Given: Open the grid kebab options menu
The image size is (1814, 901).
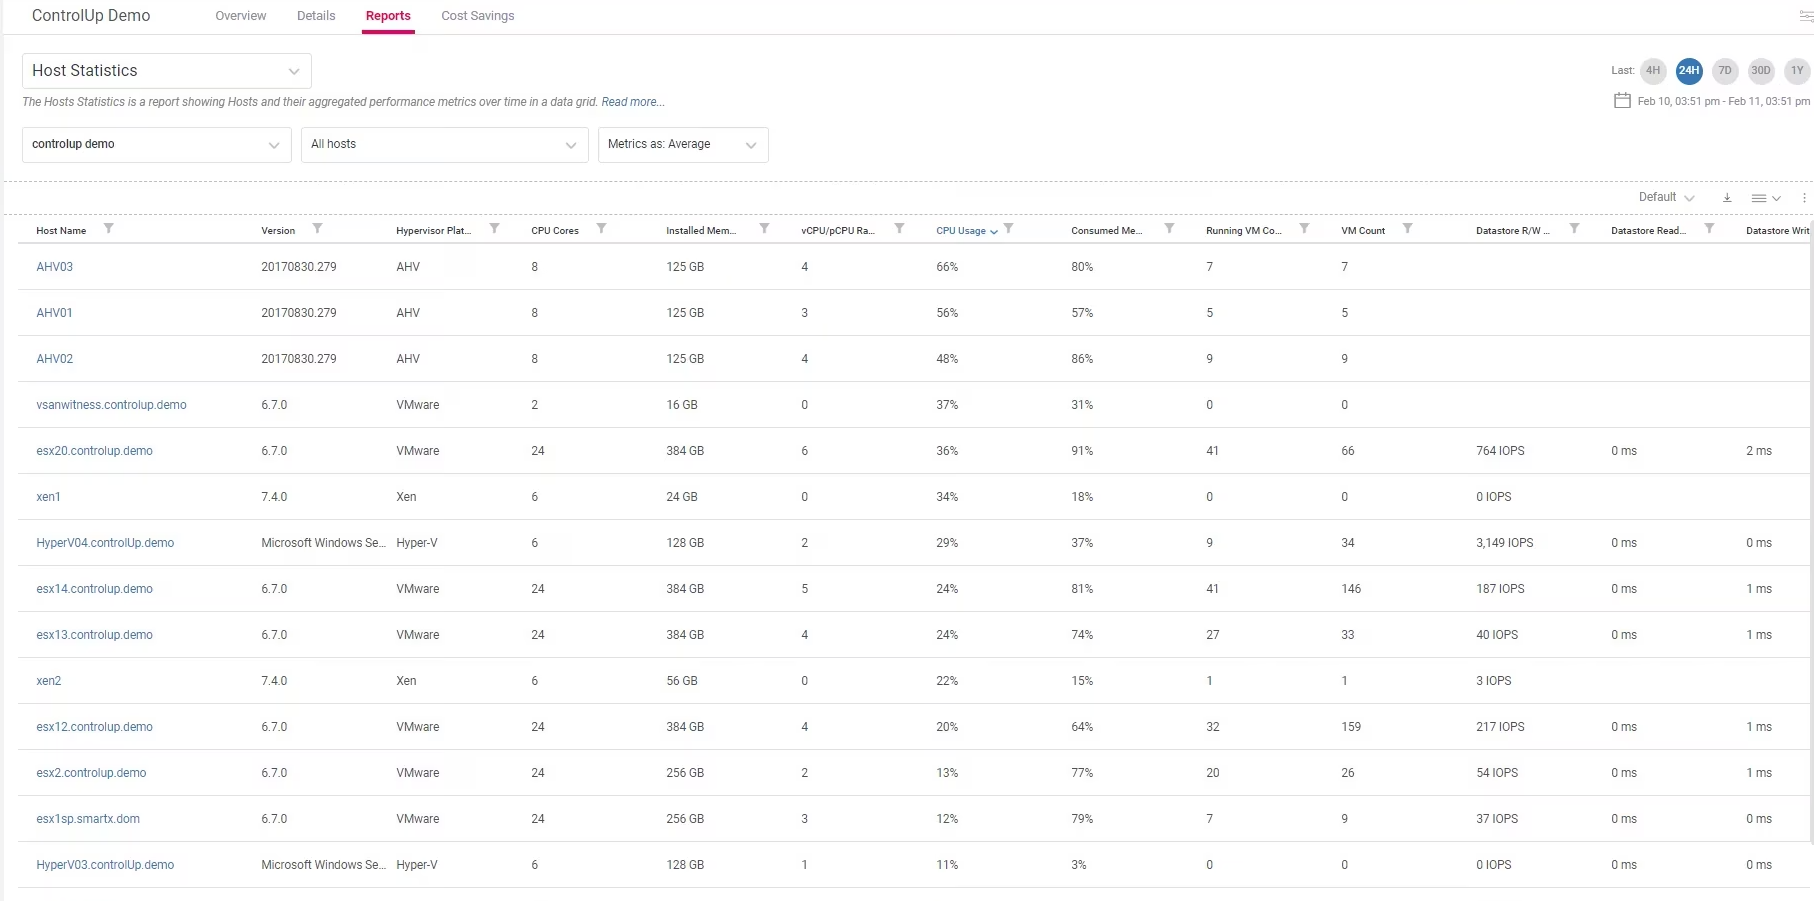Looking at the screenshot, I should 1804,198.
